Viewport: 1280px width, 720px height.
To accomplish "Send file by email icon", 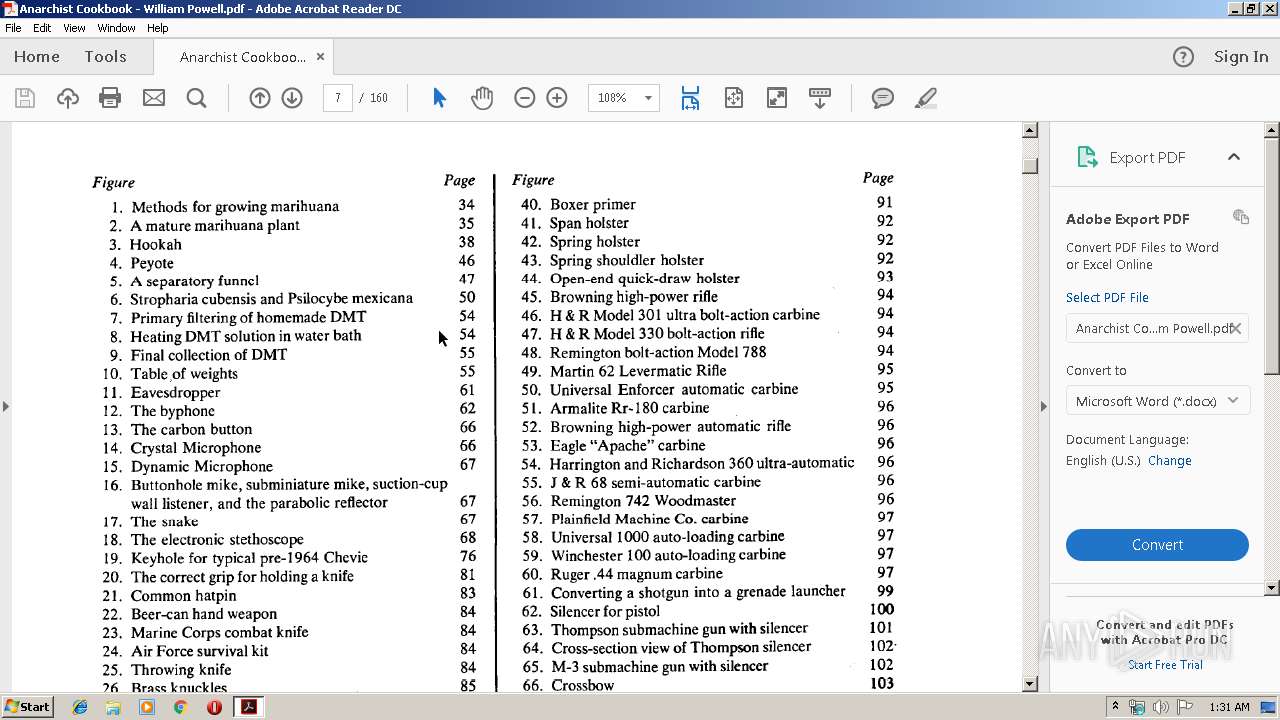I will pos(154,98).
